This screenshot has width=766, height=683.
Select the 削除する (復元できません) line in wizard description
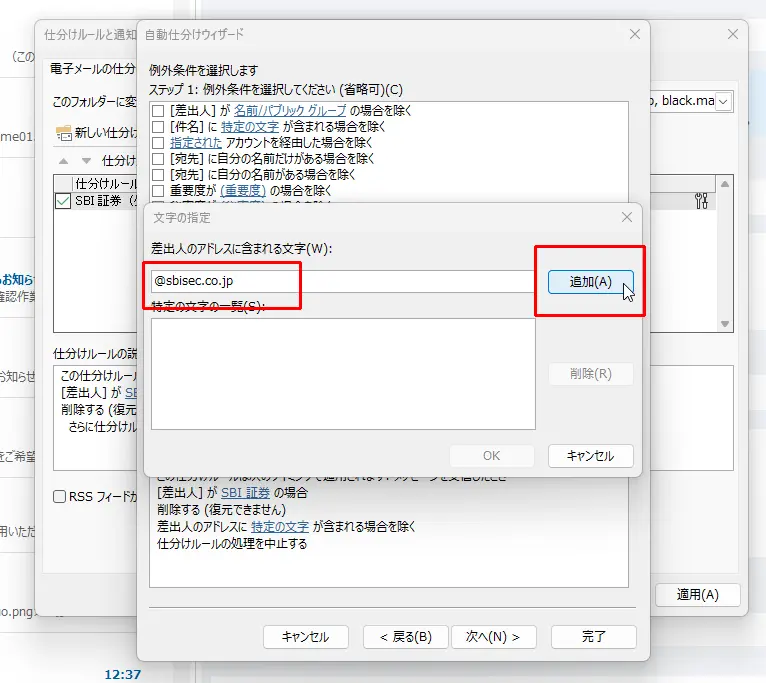click(x=221, y=510)
